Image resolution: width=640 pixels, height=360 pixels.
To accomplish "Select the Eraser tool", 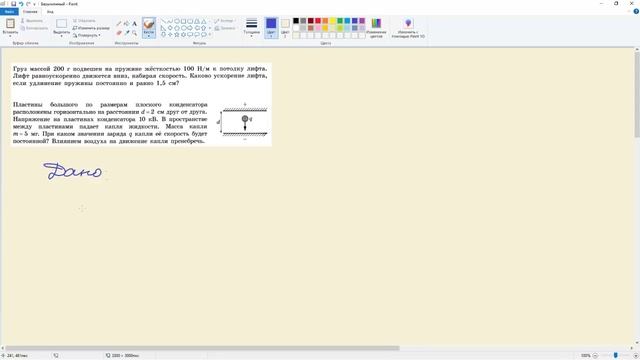I will click(119, 33).
